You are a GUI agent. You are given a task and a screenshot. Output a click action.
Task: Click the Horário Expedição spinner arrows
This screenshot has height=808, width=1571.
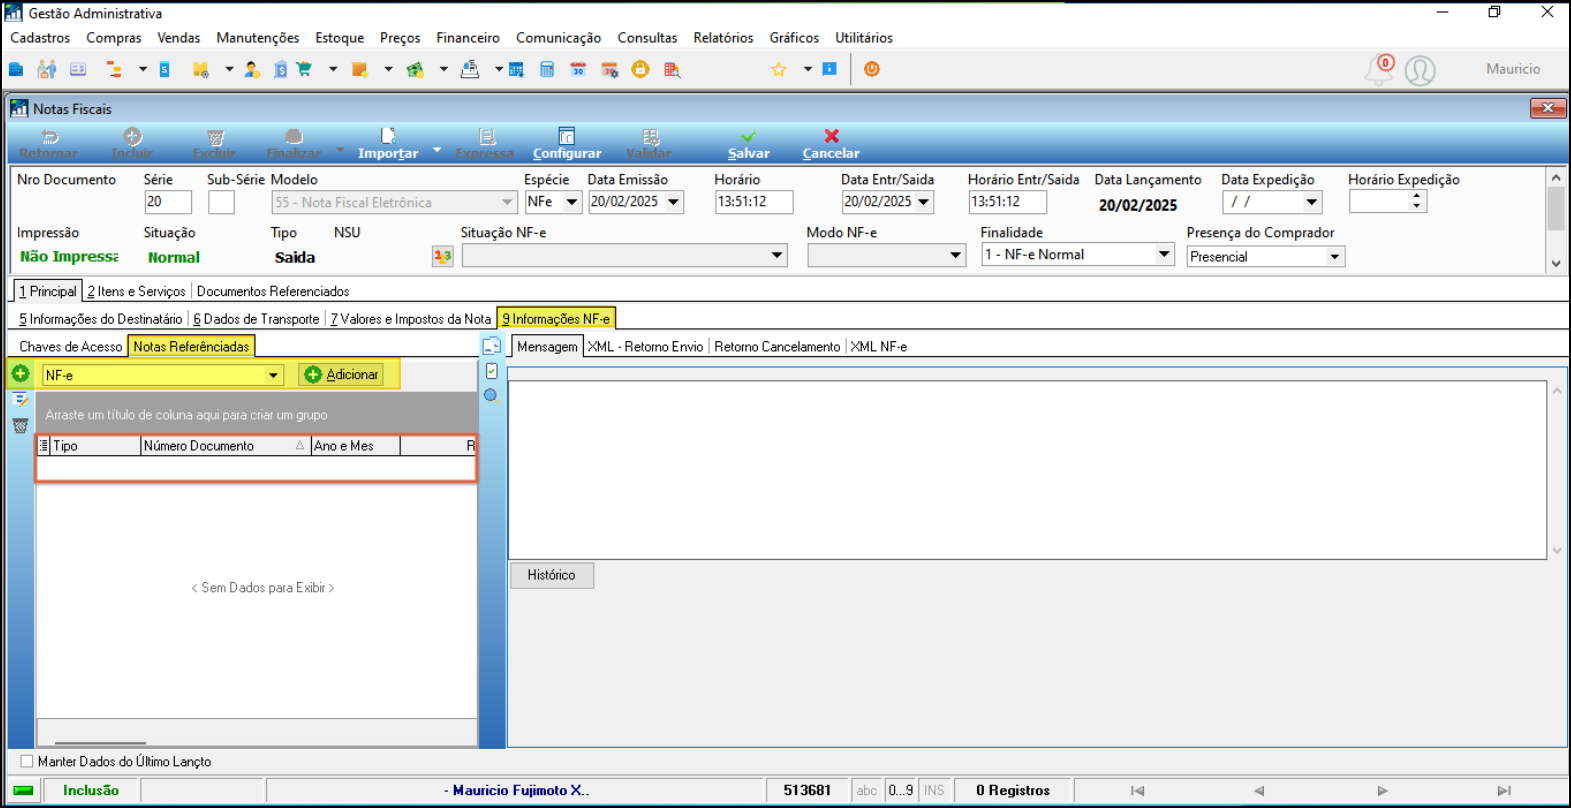click(1417, 201)
